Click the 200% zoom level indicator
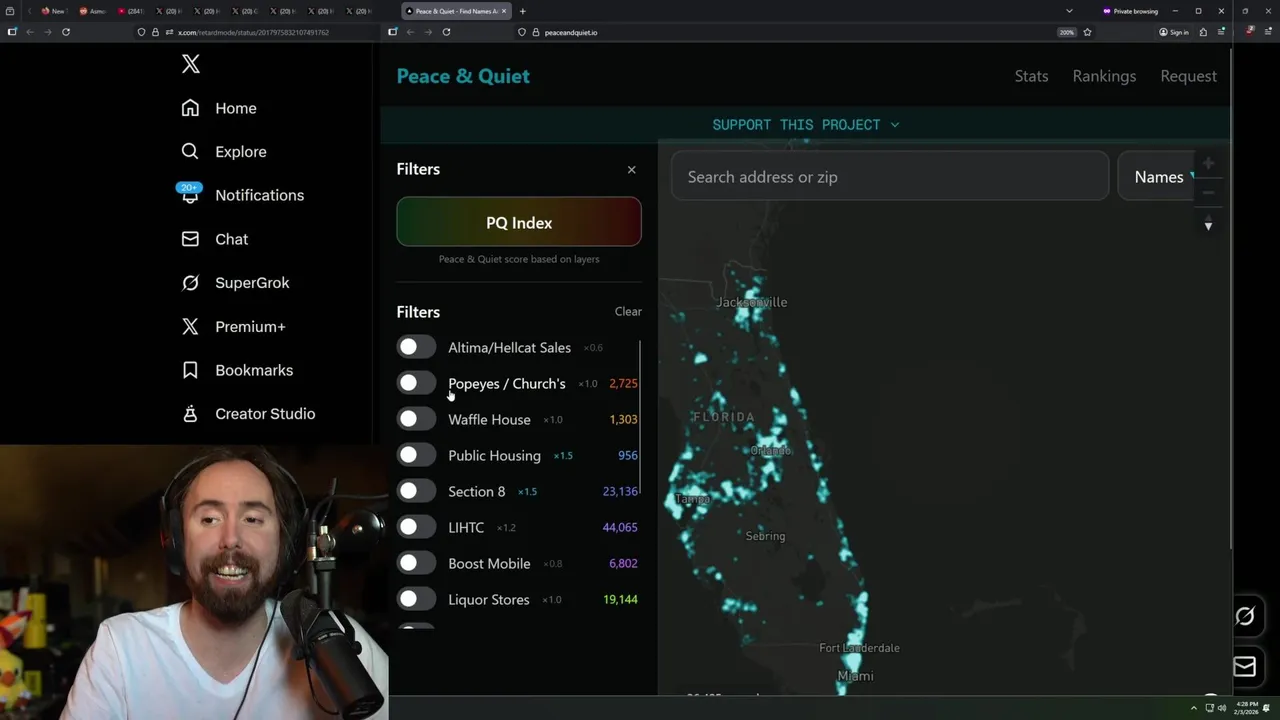Viewport: 1280px width, 720px height. tap(1067, 32)
